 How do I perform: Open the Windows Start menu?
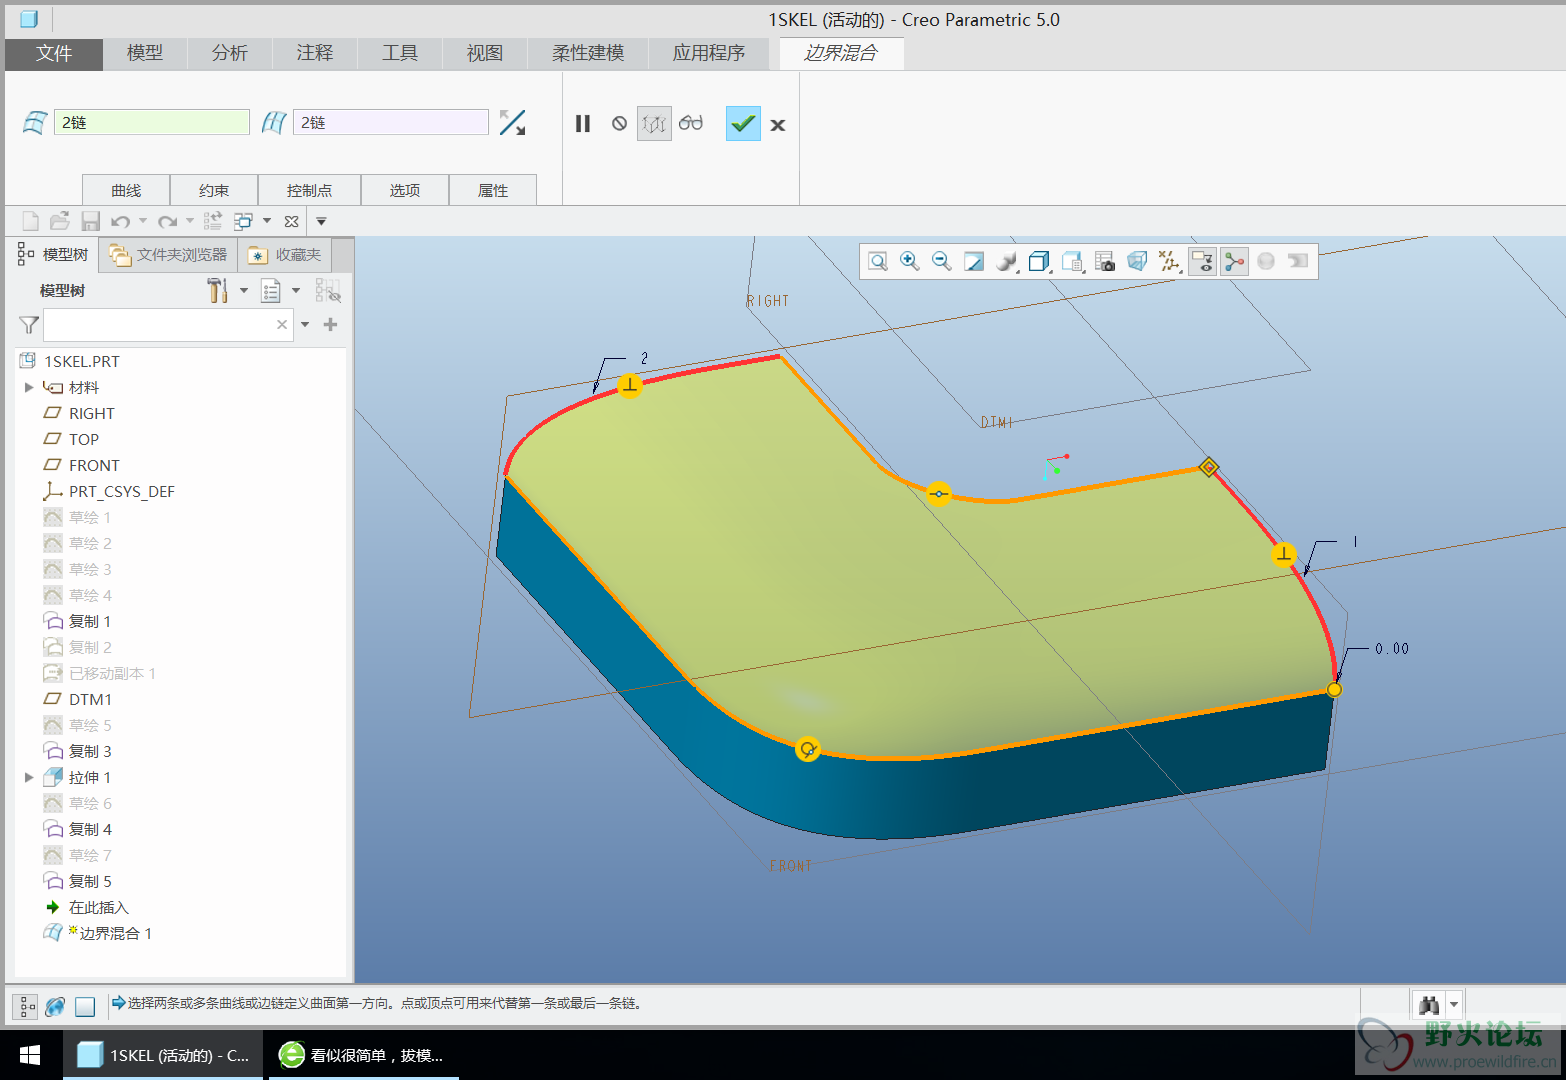[x=30, y=1055]
